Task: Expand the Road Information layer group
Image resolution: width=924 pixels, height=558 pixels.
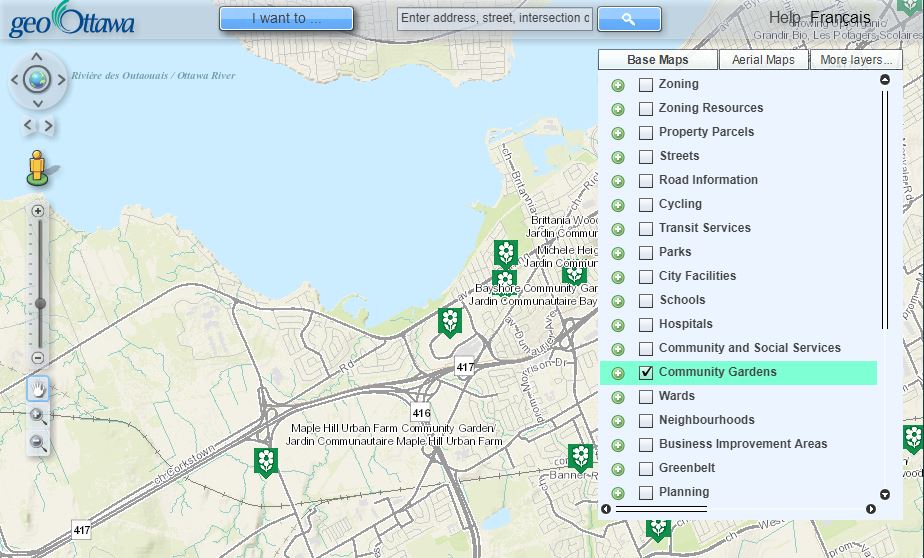Action: [618, 181]
